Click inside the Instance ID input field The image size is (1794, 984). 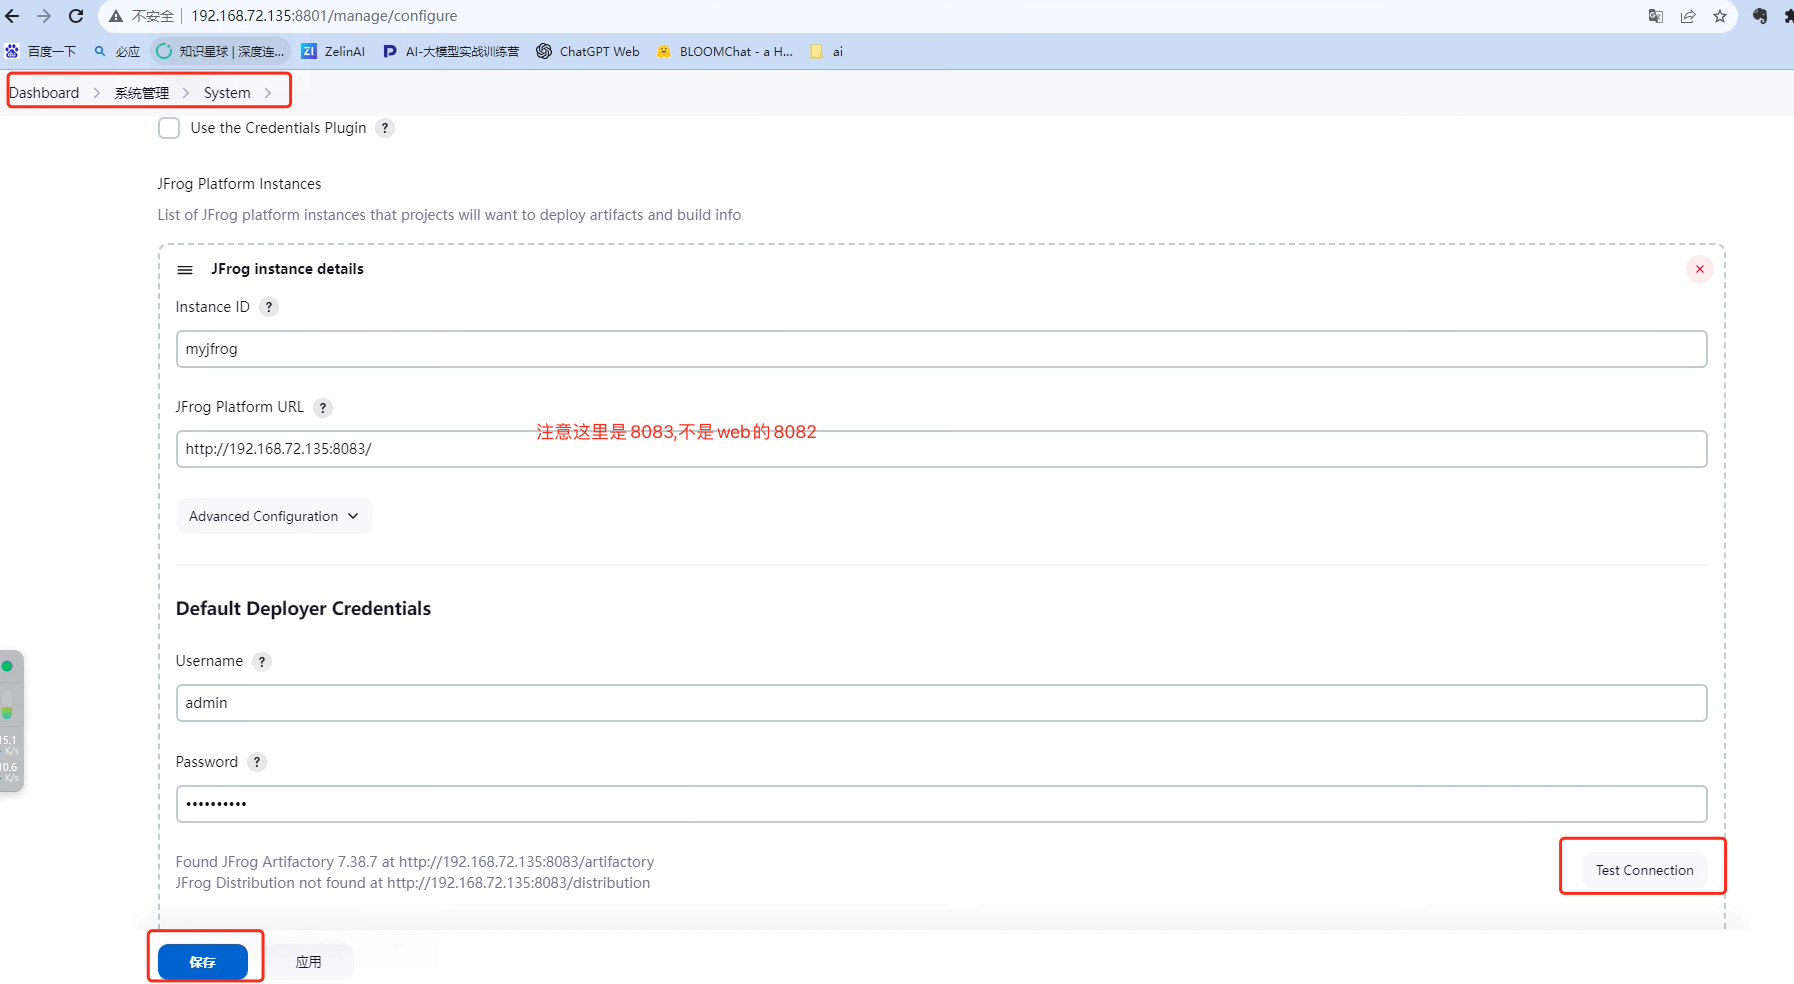pos(700,349)
